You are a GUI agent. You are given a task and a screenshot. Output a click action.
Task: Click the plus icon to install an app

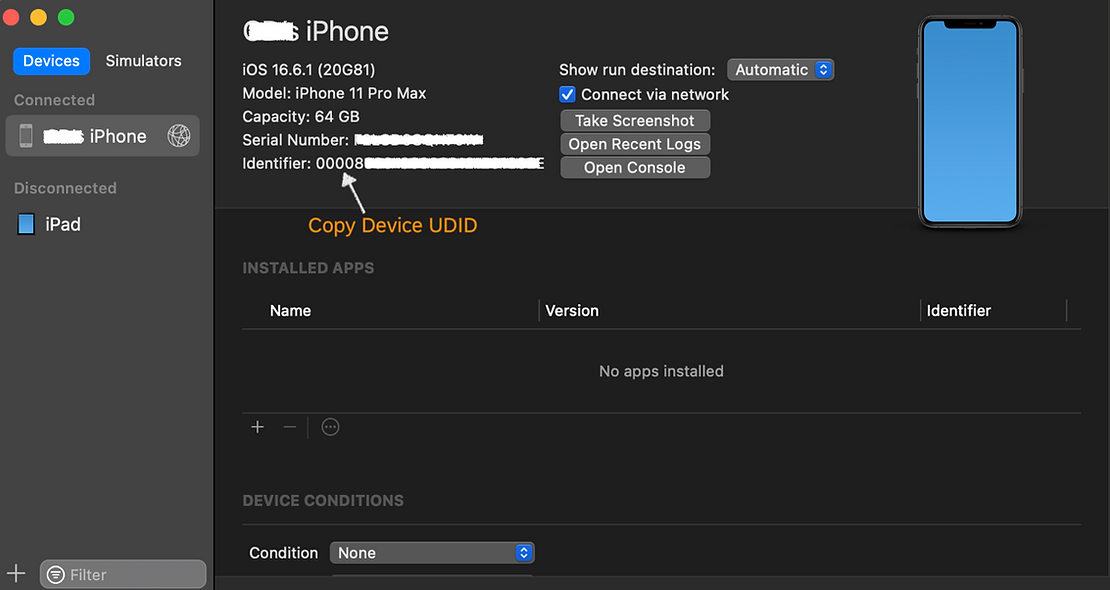point(257,427)
